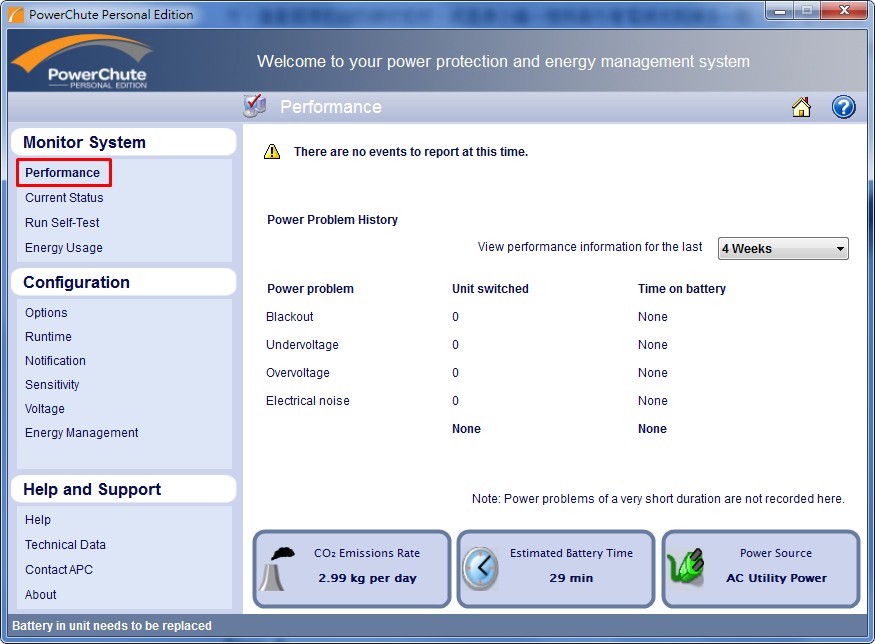875x644 pixels.
Task: Open Energy Management settings
Action: (82, 433)
